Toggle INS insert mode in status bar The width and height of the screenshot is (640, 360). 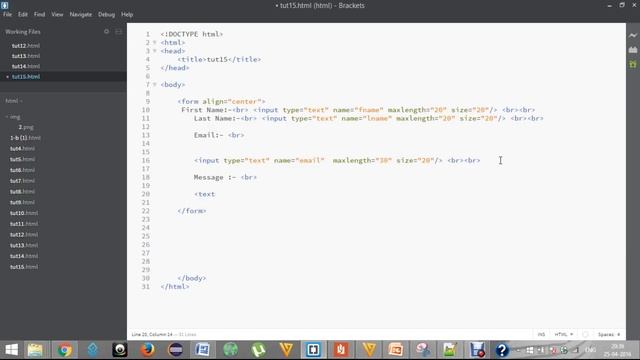tap(541, 334)
